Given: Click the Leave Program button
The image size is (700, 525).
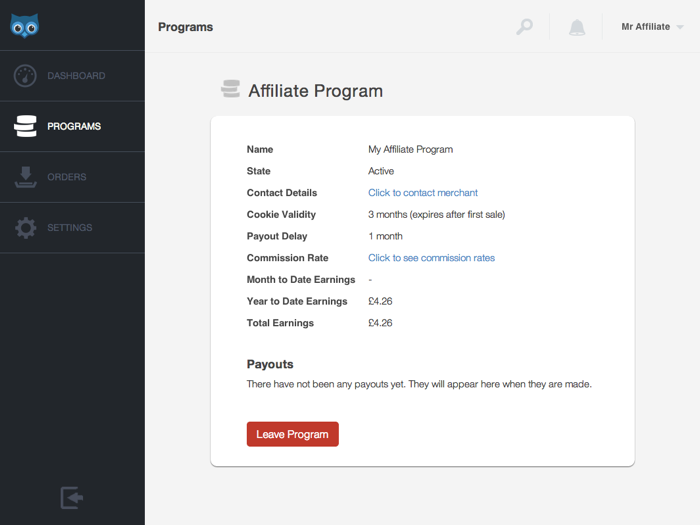Looking at the screenshot, I should 292,434.
